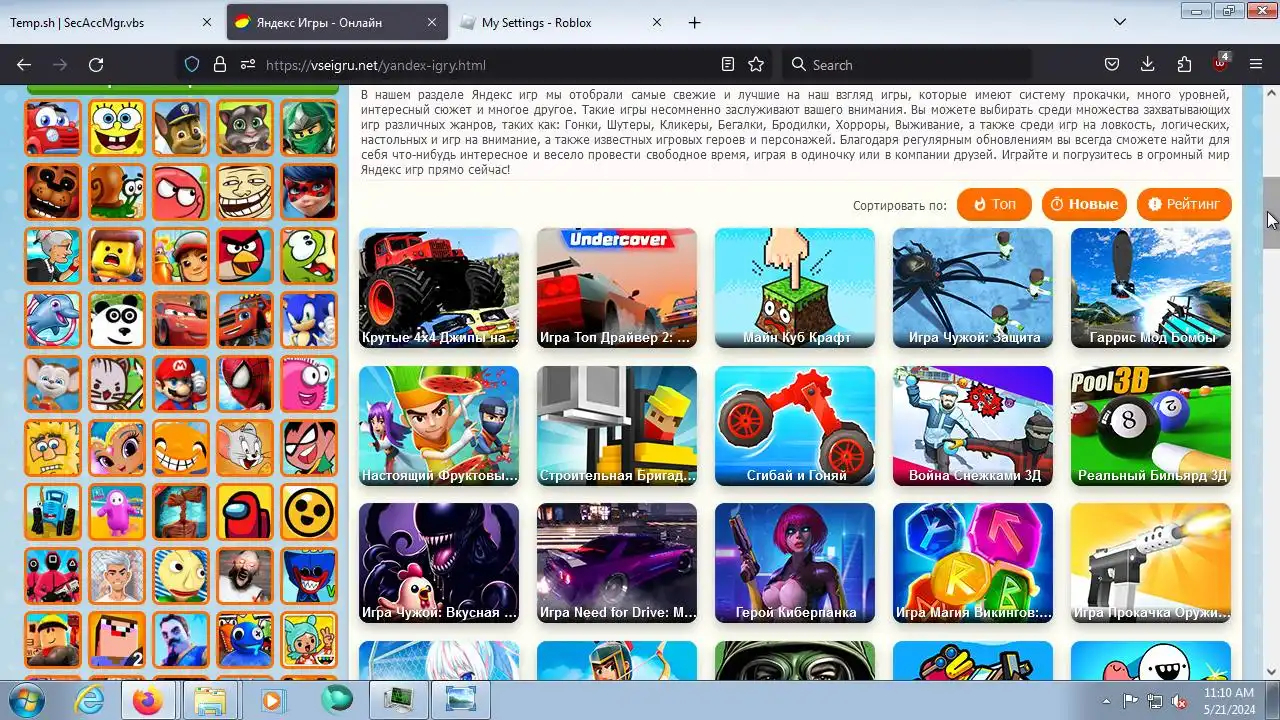This screenshot has height=720, width=1280.
Task: Open the Ladybug heroine category icon
Action: point(309,191)
